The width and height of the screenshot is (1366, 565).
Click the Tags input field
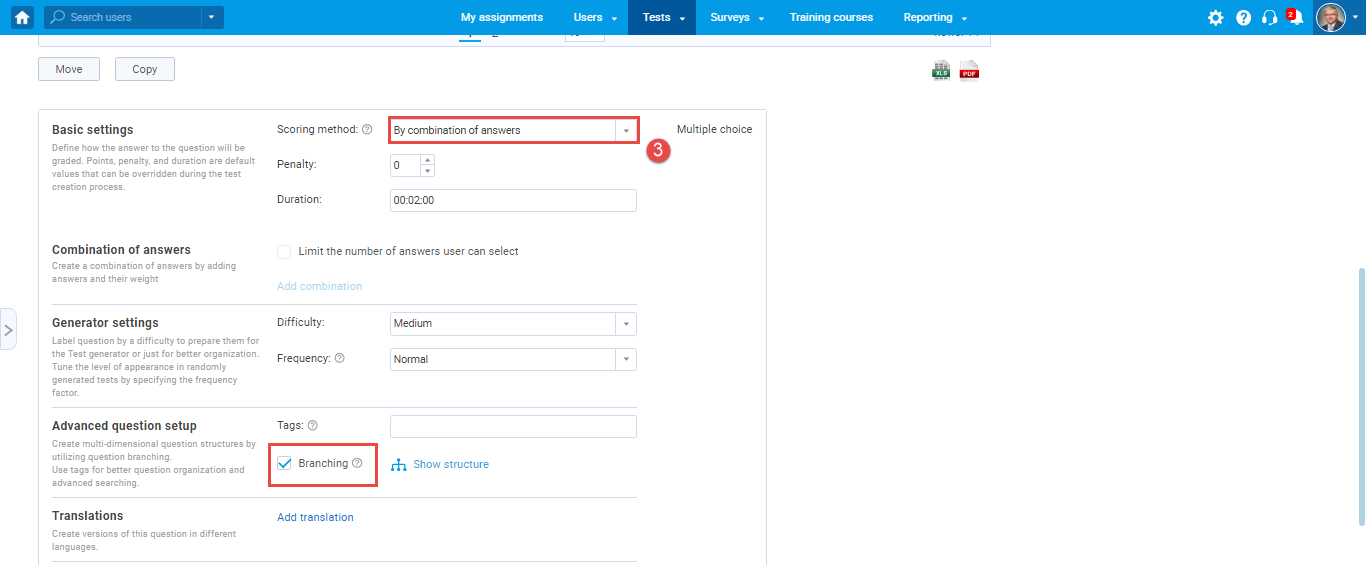click(513, 426)
